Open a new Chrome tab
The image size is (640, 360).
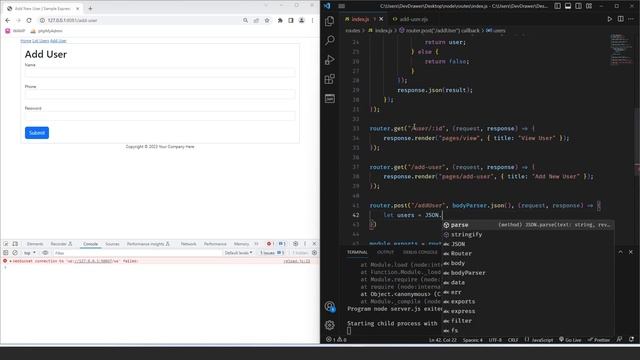[x=90, y=8]
